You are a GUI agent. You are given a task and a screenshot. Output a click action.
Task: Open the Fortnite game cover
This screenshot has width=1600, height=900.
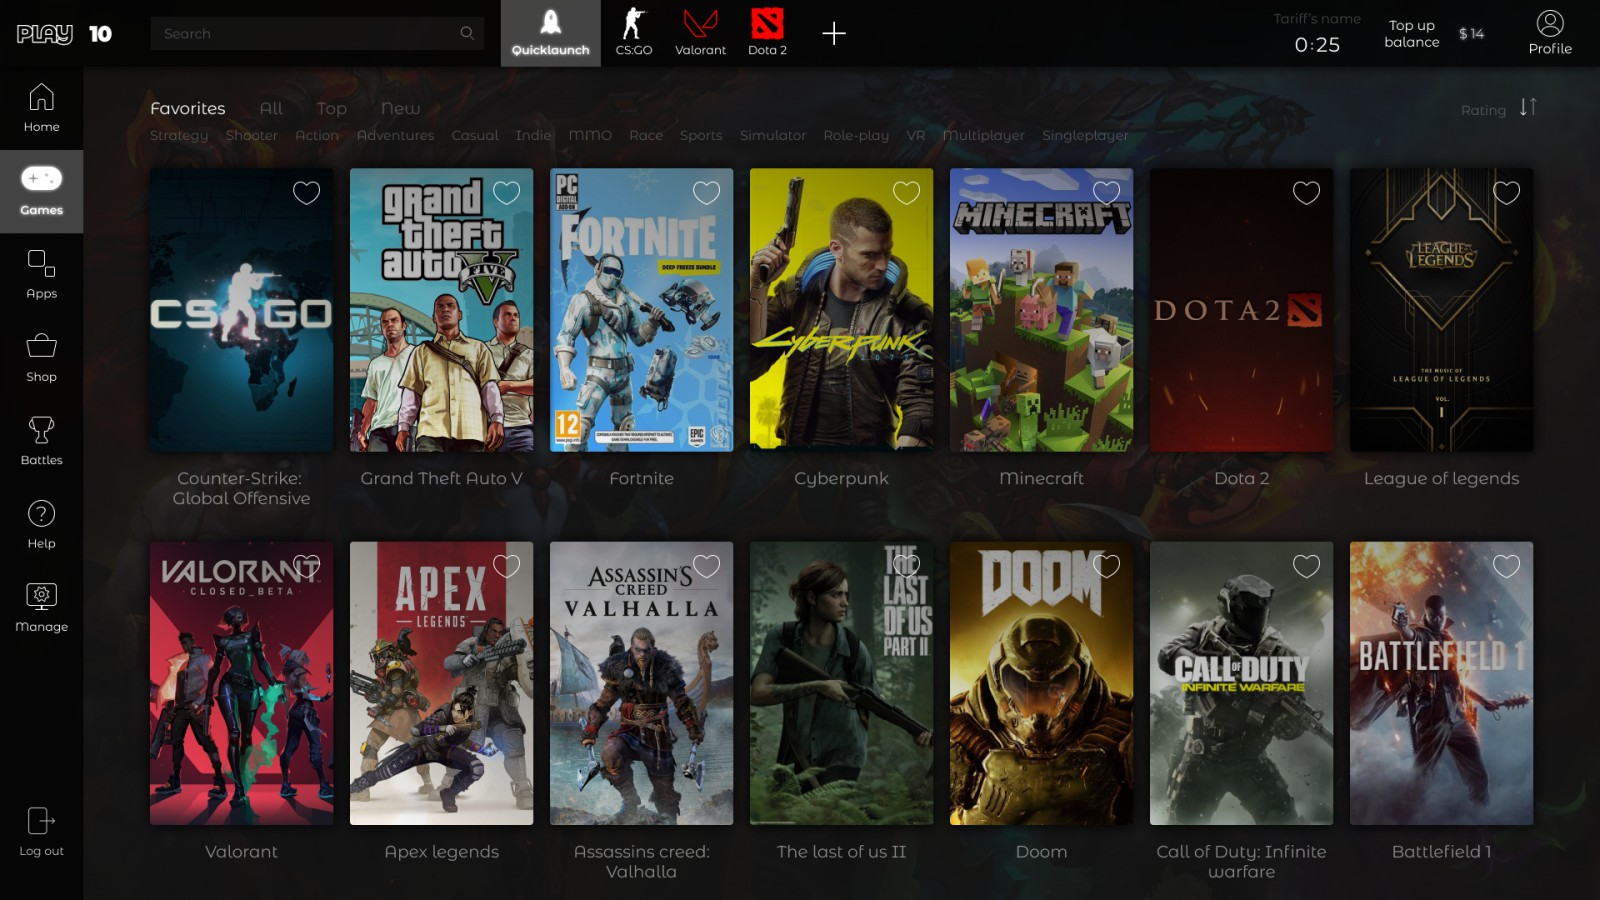point(641,310)
